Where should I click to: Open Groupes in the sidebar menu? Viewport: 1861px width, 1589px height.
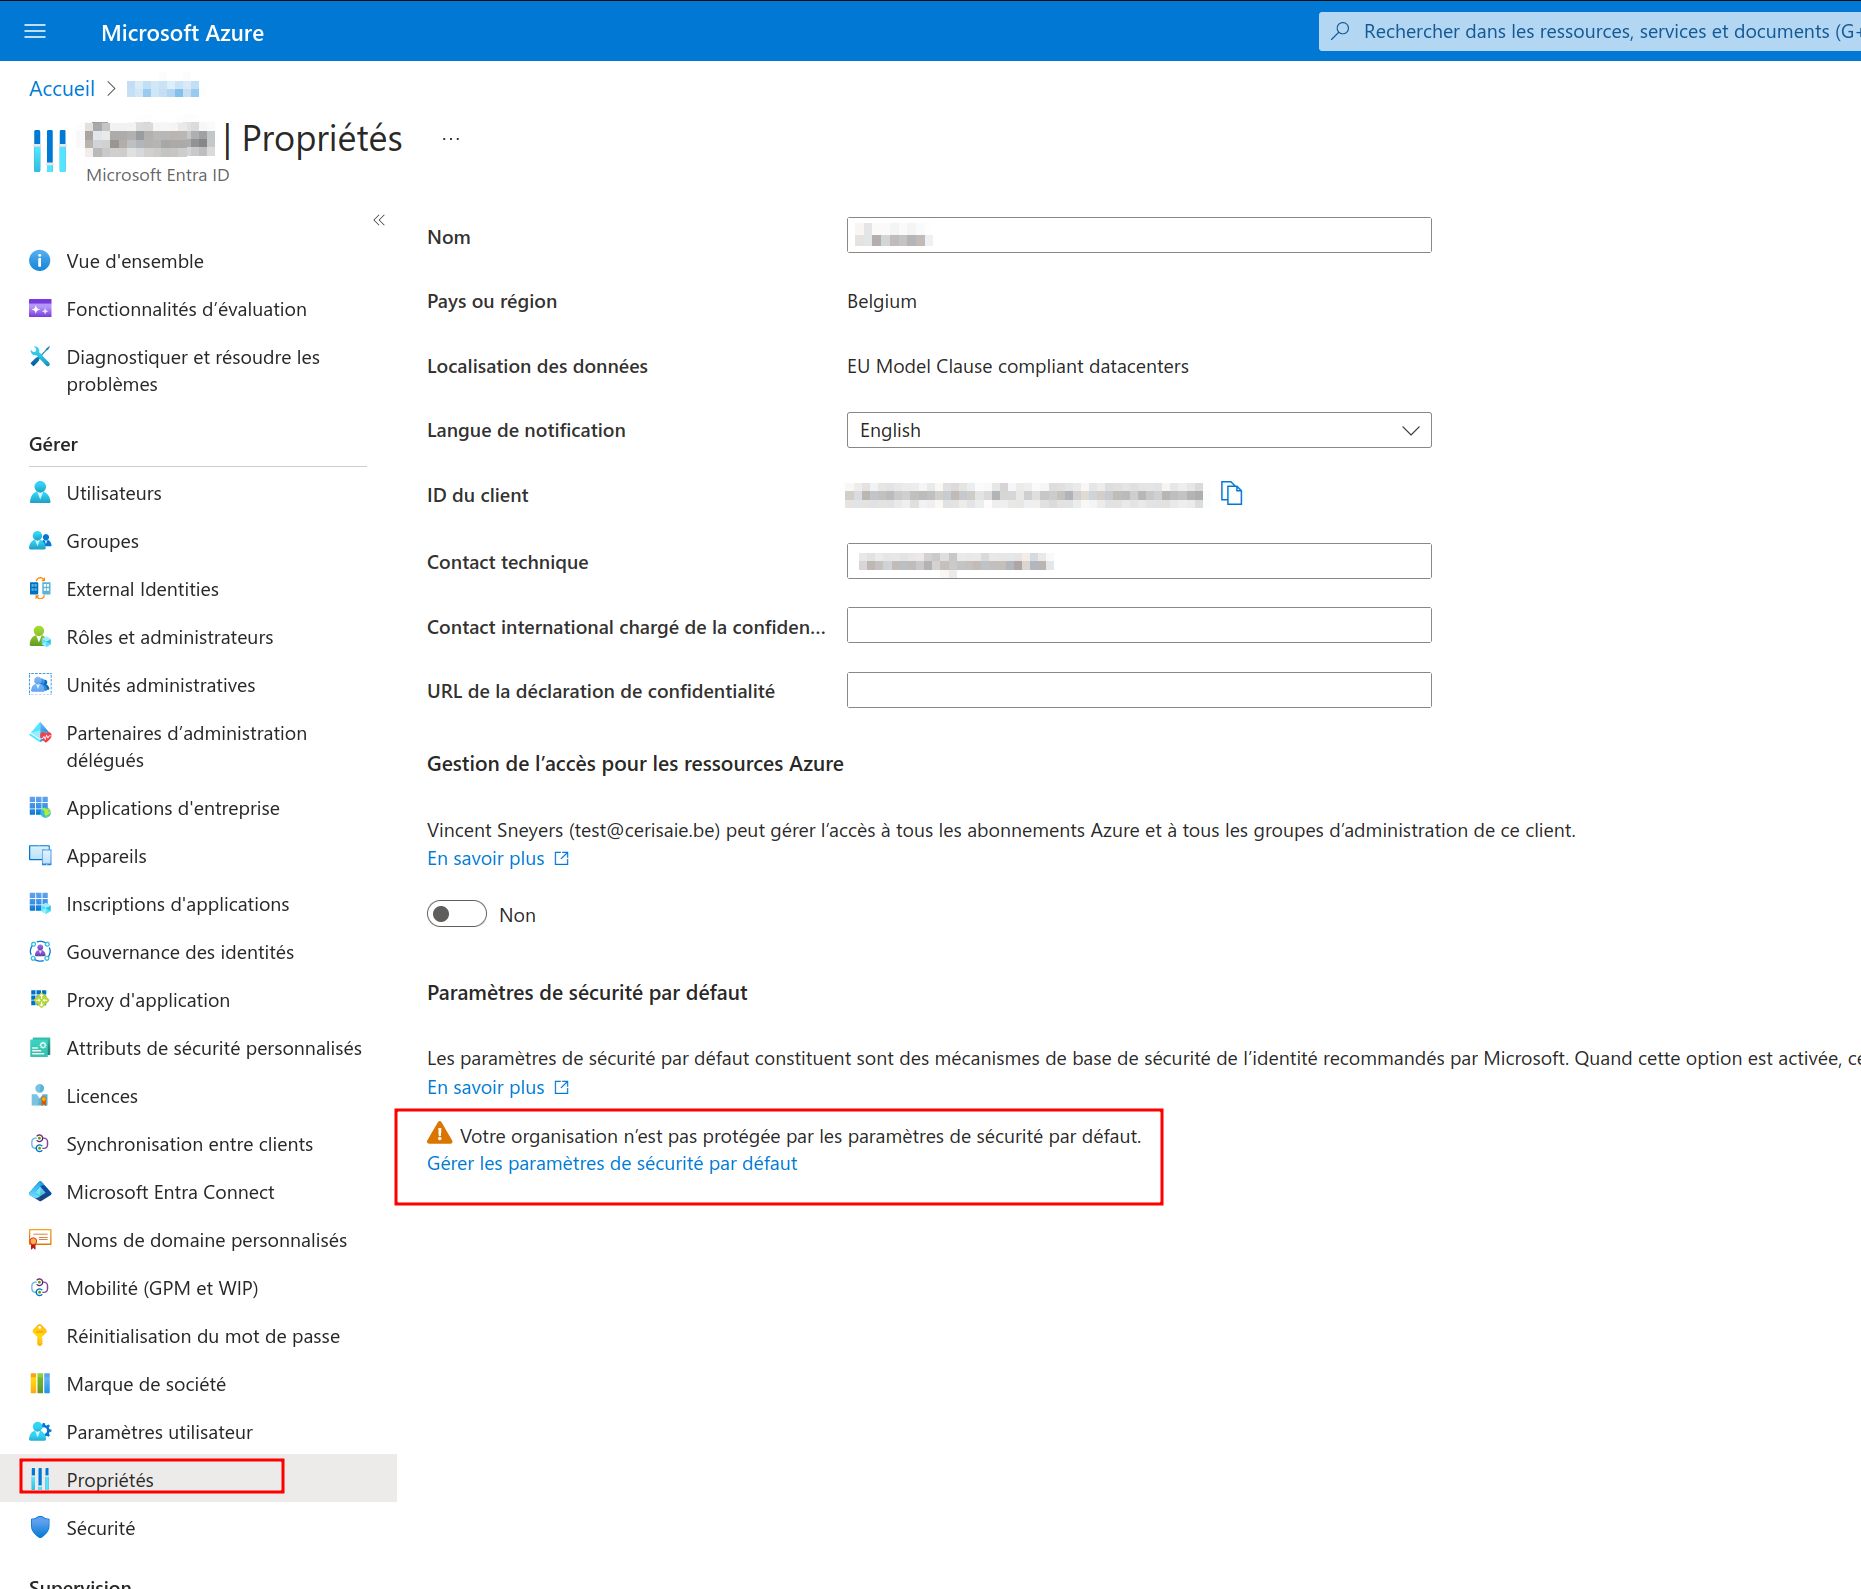click(x=102, y=541)
